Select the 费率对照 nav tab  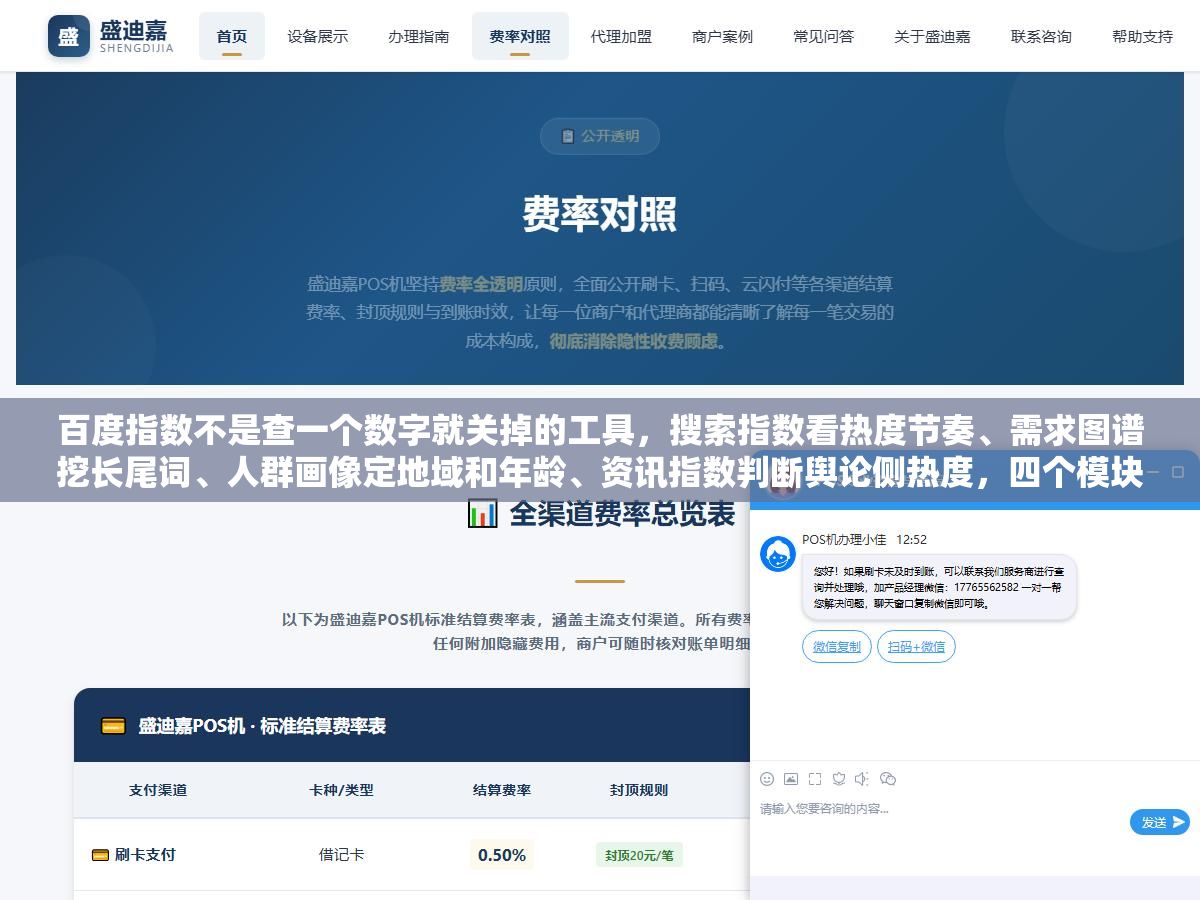(520, 36)
